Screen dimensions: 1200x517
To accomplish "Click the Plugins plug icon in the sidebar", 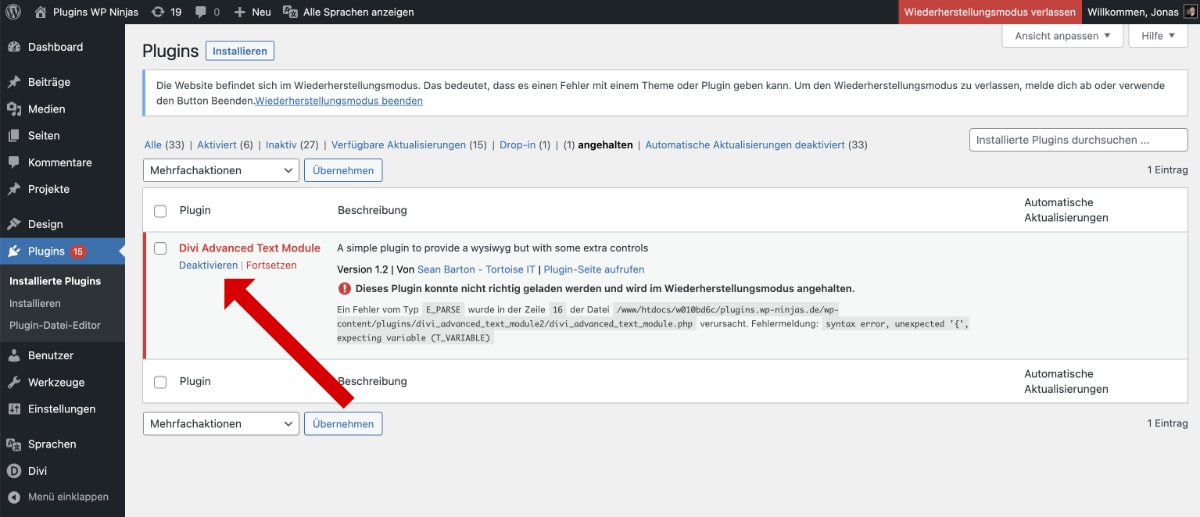I will (x=14, y=251).
